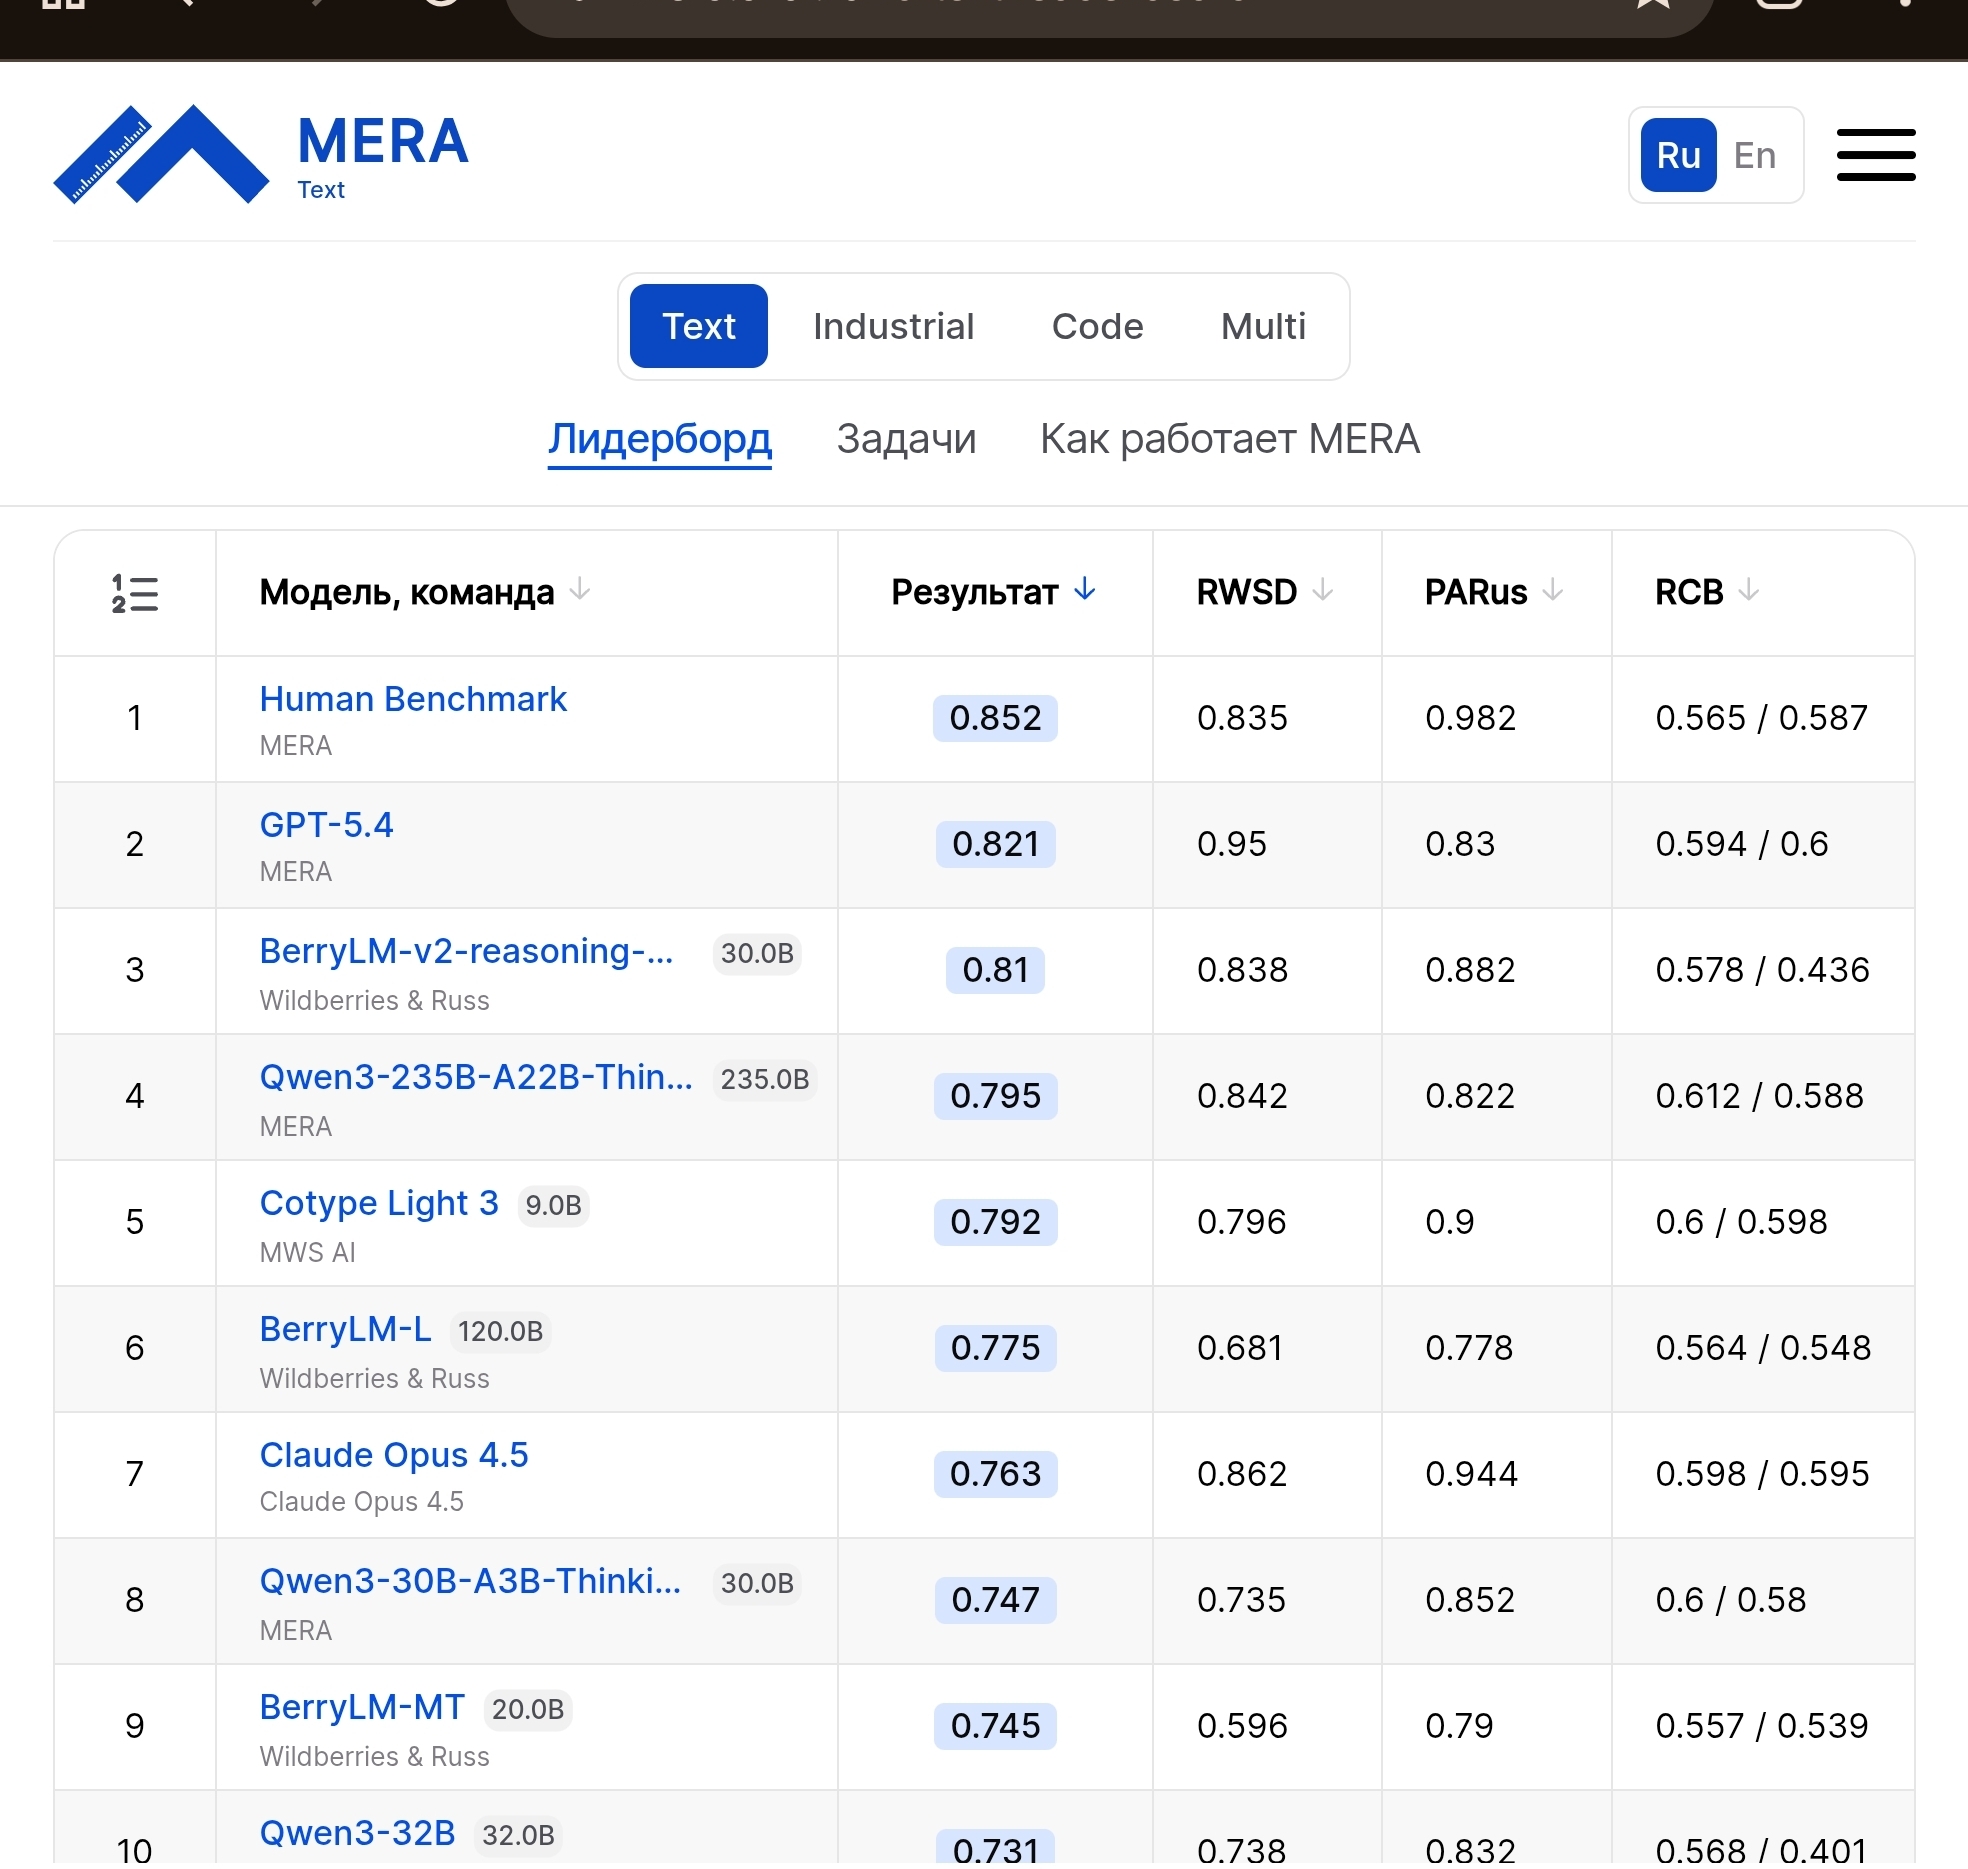
Task: Select the Text benchmark tab
Action: coord(699,326)
